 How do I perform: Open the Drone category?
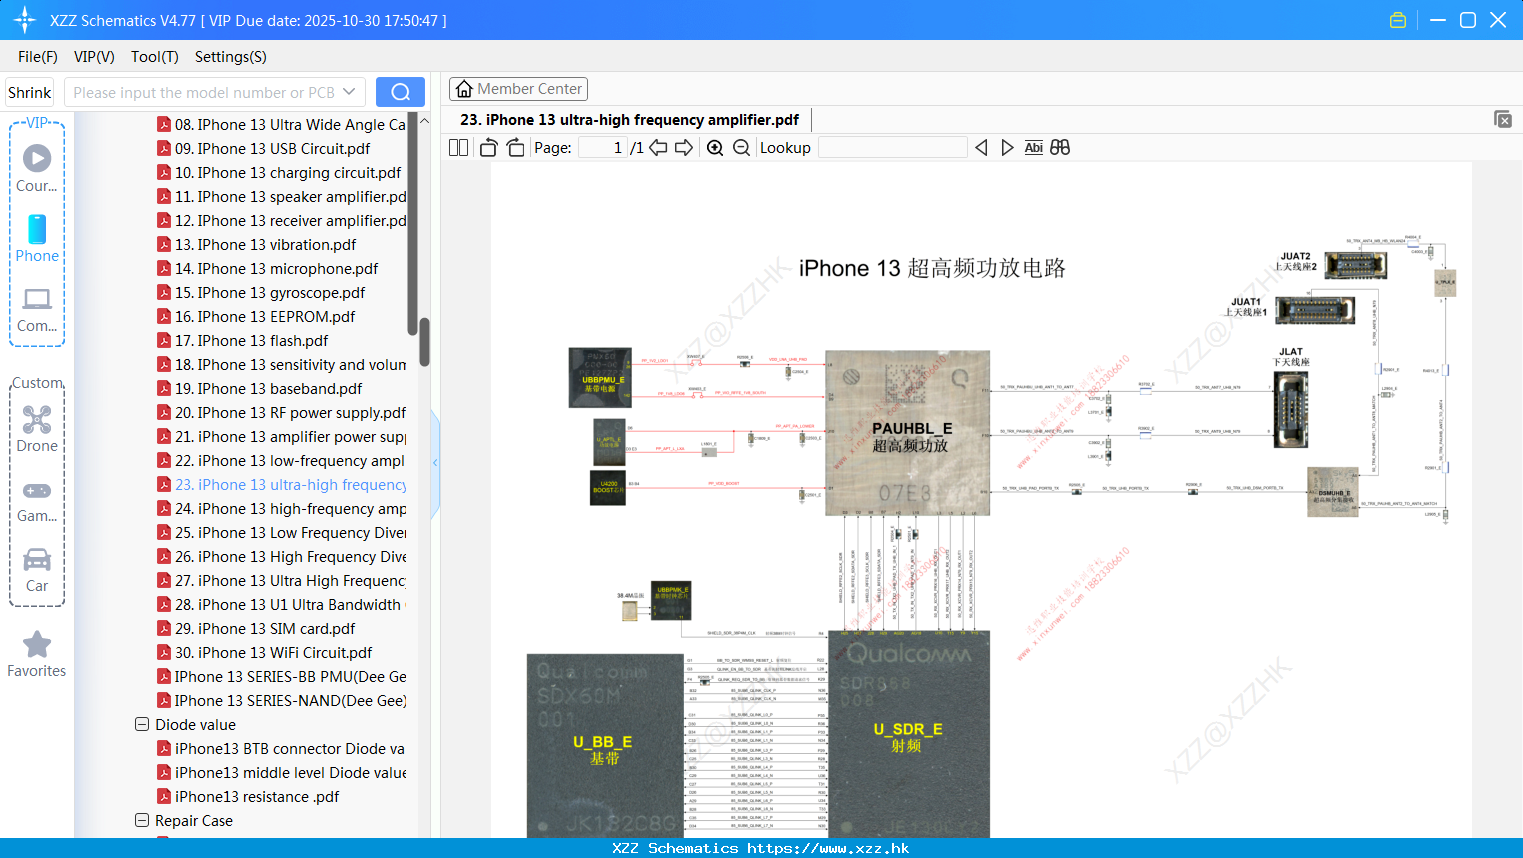37,428
